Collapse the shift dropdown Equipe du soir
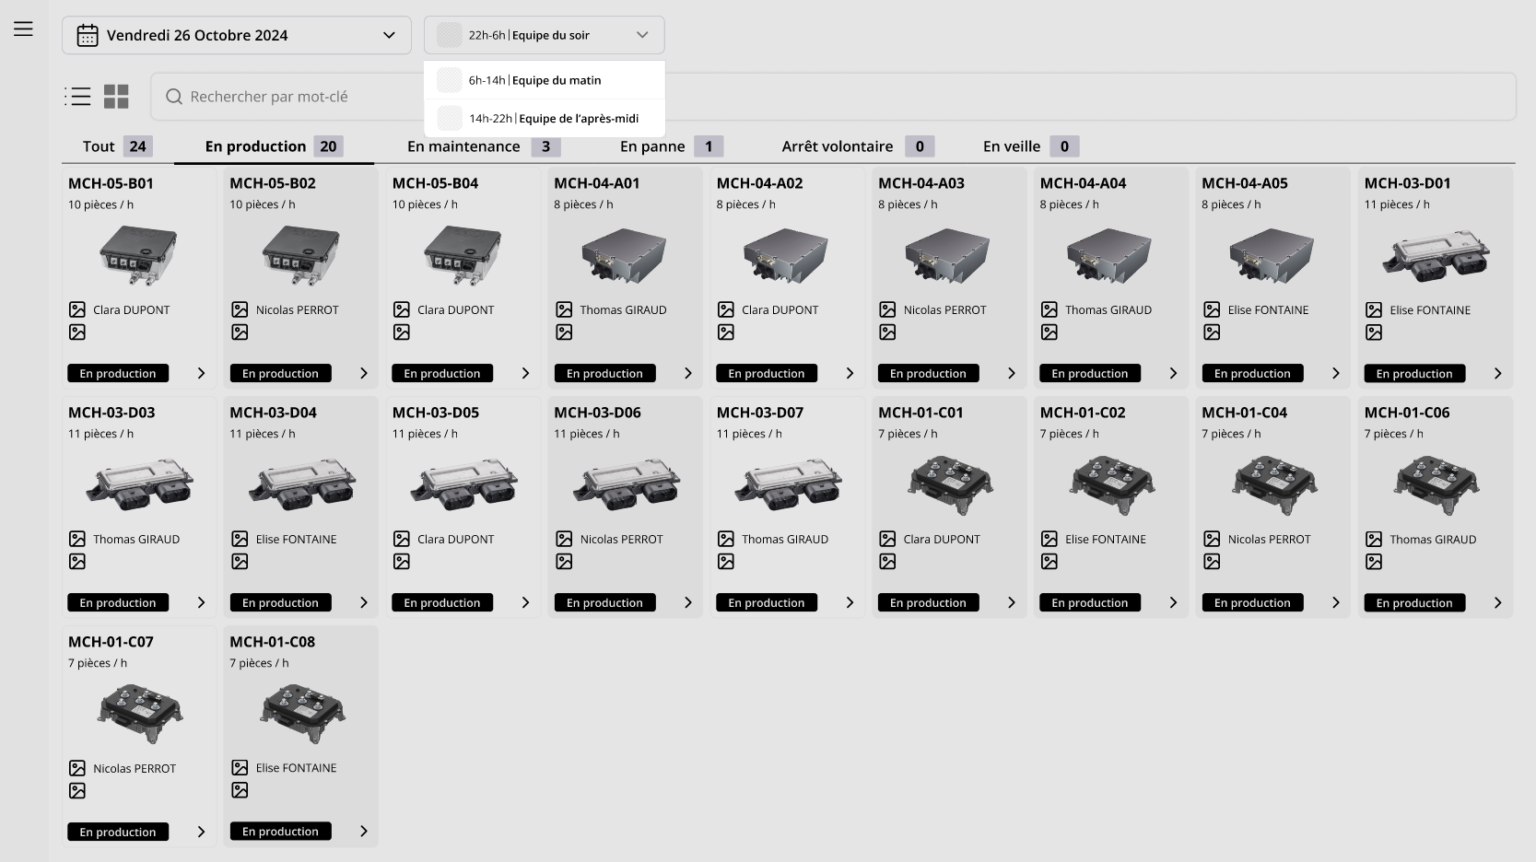 click(x=642, y=35)
